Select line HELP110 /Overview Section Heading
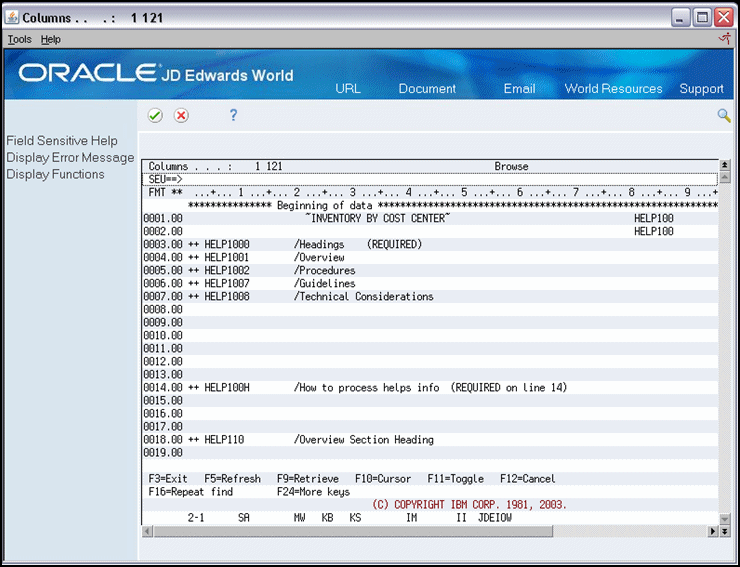This screenshot has height=567, width=740. (x=429, y=440)
